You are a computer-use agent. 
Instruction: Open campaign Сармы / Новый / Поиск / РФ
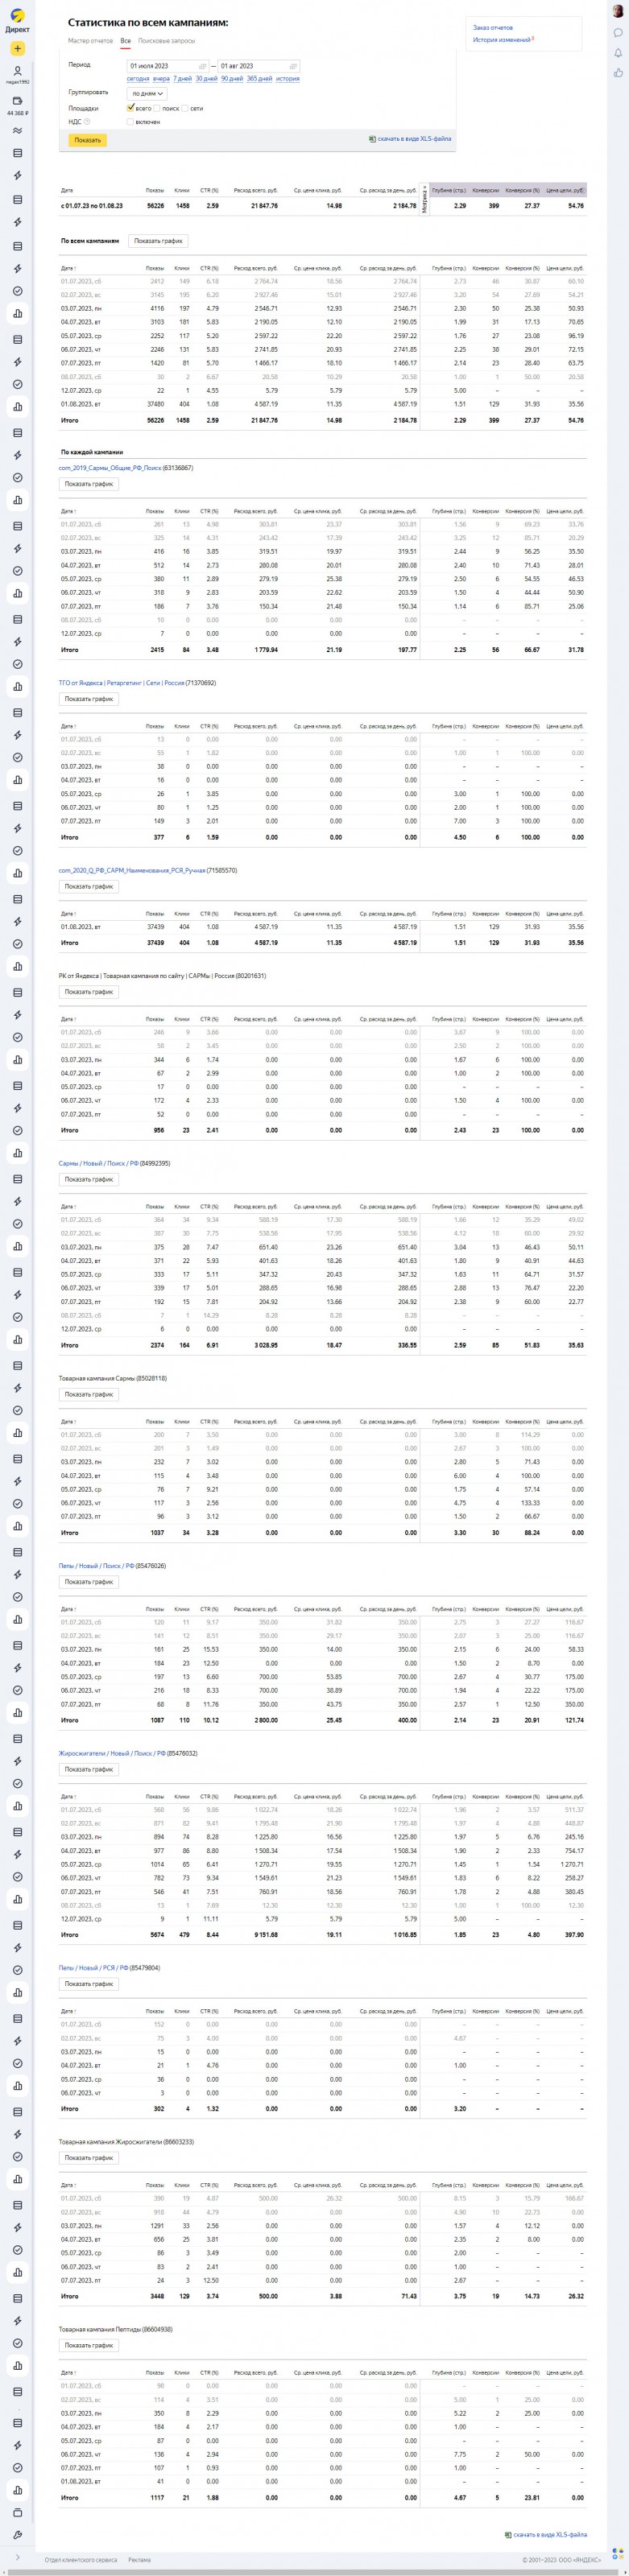pyautogui.click(x=98, y=1163)
